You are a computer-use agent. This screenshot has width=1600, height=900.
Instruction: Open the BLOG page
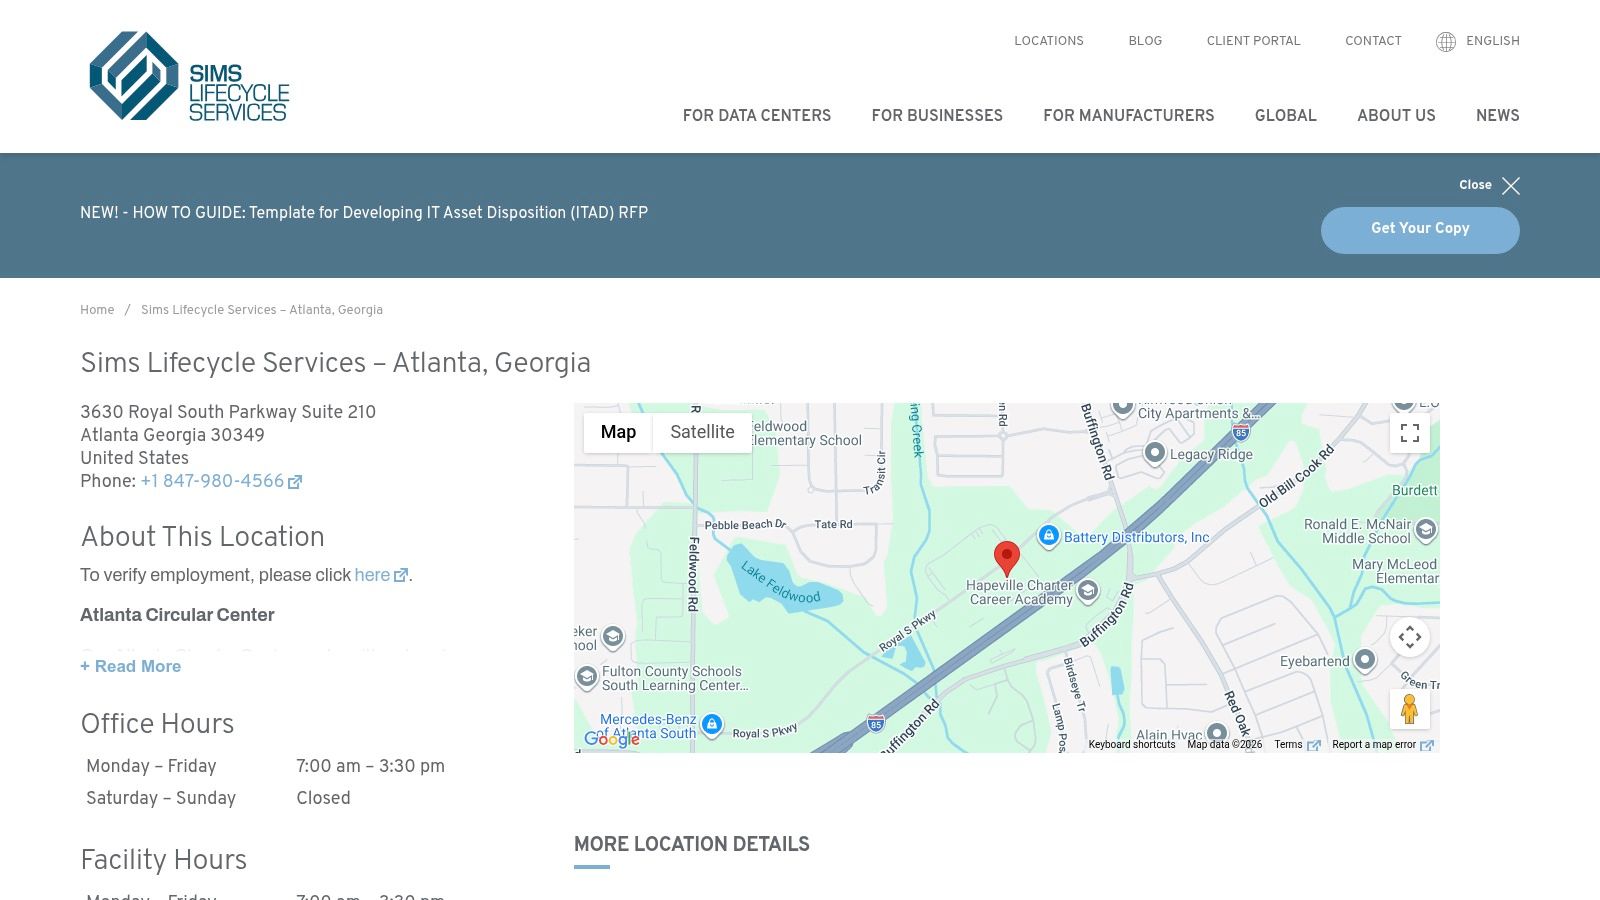(1145, 41)
